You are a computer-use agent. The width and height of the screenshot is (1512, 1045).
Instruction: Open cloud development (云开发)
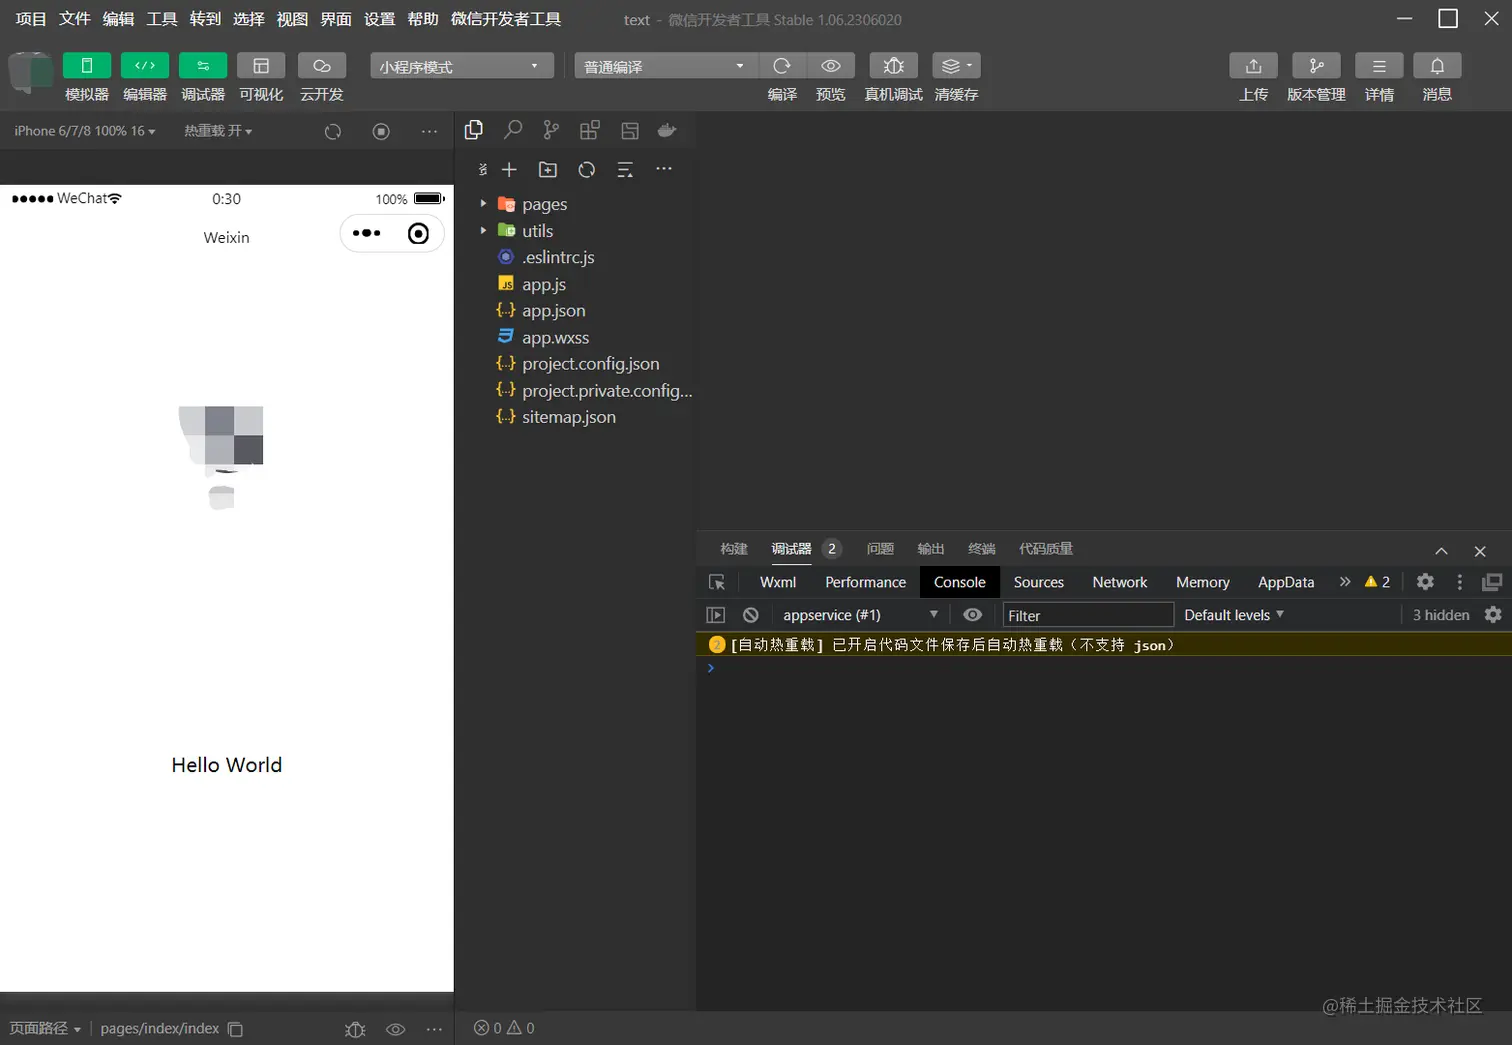point(322,66)
